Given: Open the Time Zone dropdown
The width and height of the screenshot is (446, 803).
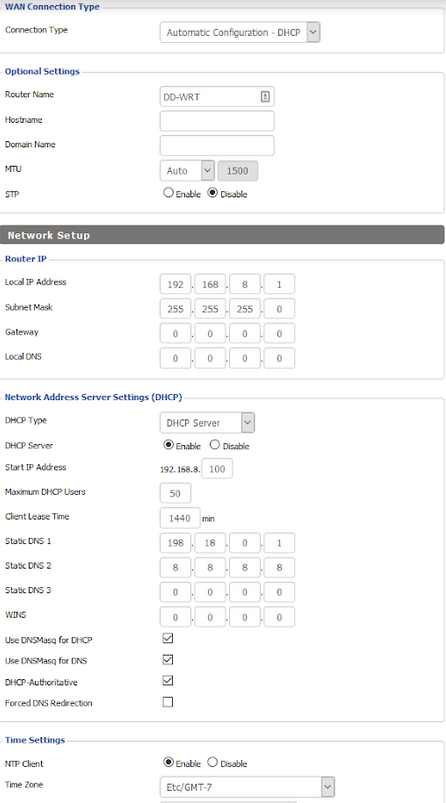Looking at the screenshot, I should coord(247,787).
